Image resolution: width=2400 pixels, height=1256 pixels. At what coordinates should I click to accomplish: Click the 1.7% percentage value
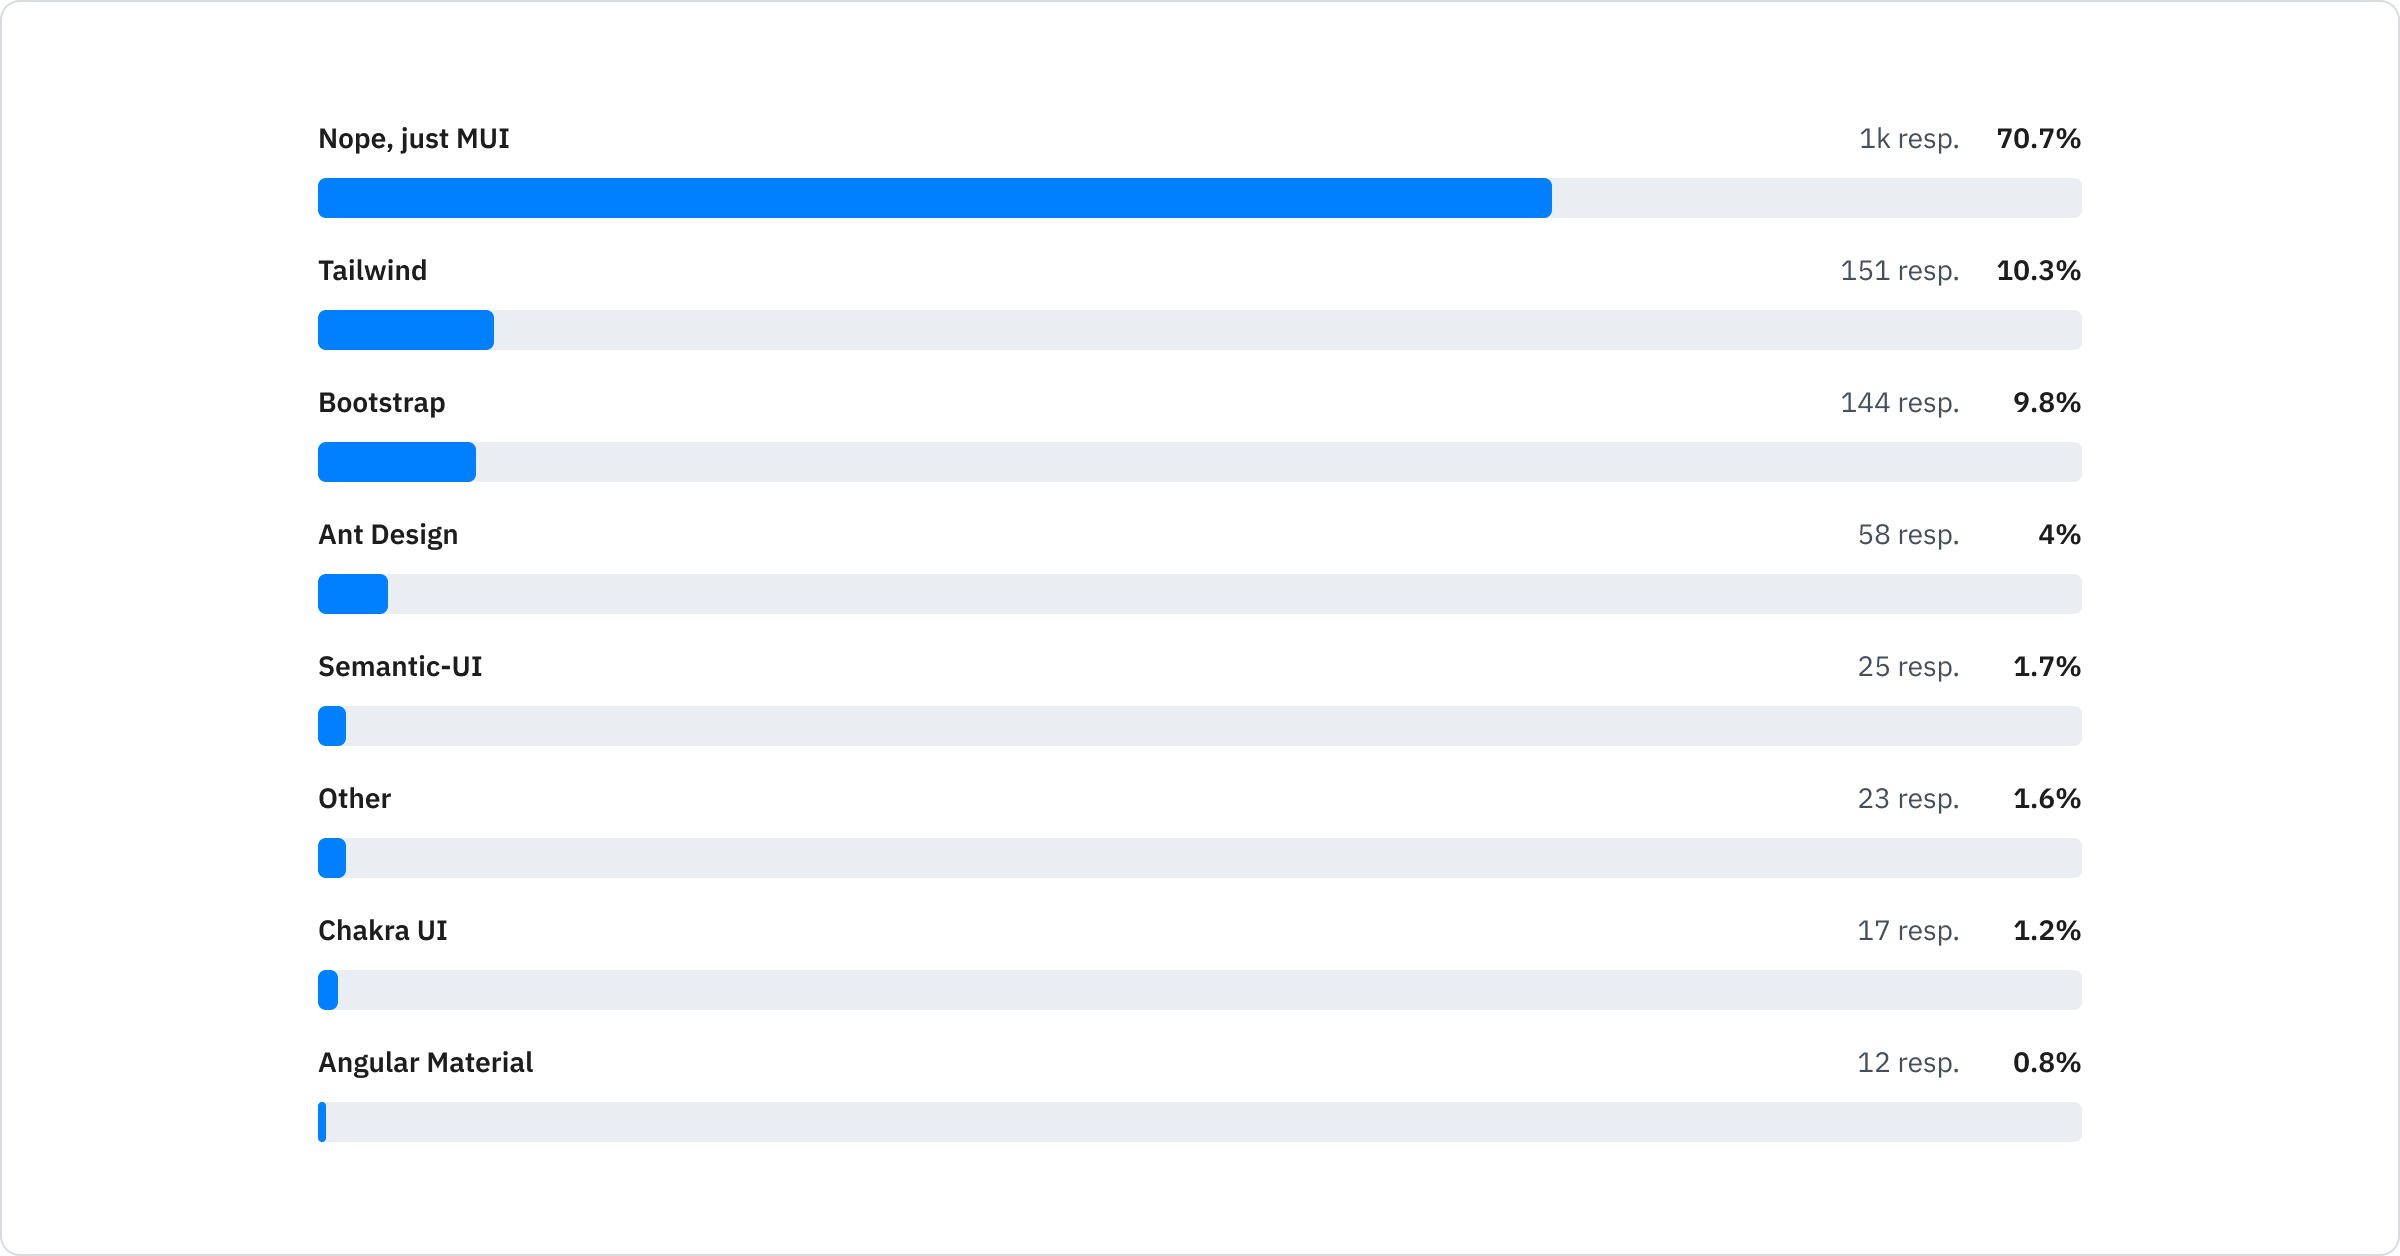2046,666
